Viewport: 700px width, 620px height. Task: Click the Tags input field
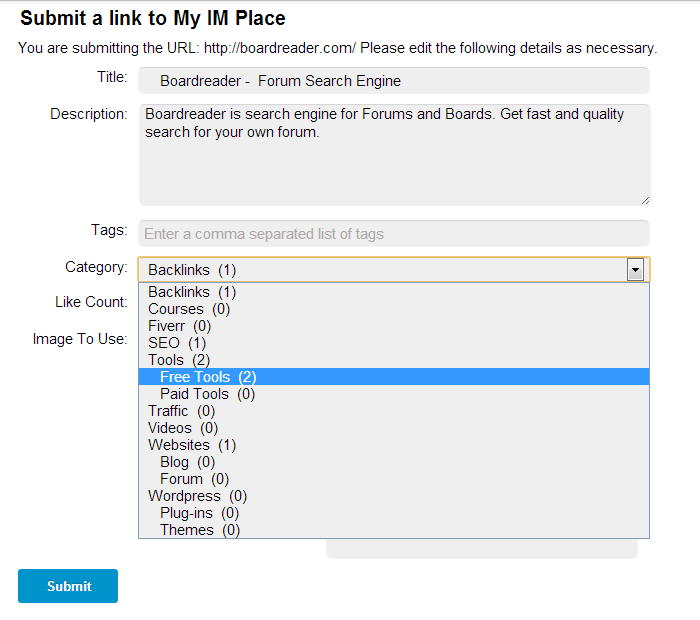tap(394, 233)
